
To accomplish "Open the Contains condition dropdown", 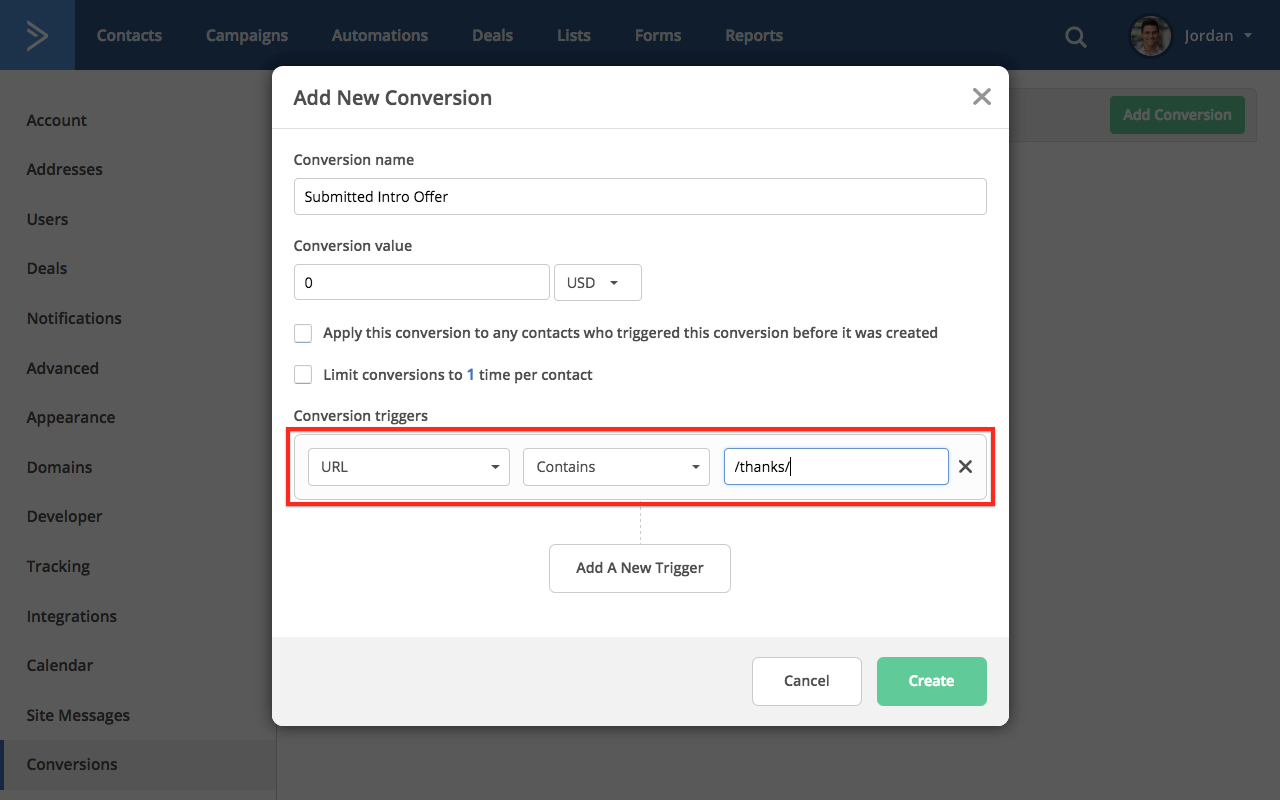I will pos(616,467).
